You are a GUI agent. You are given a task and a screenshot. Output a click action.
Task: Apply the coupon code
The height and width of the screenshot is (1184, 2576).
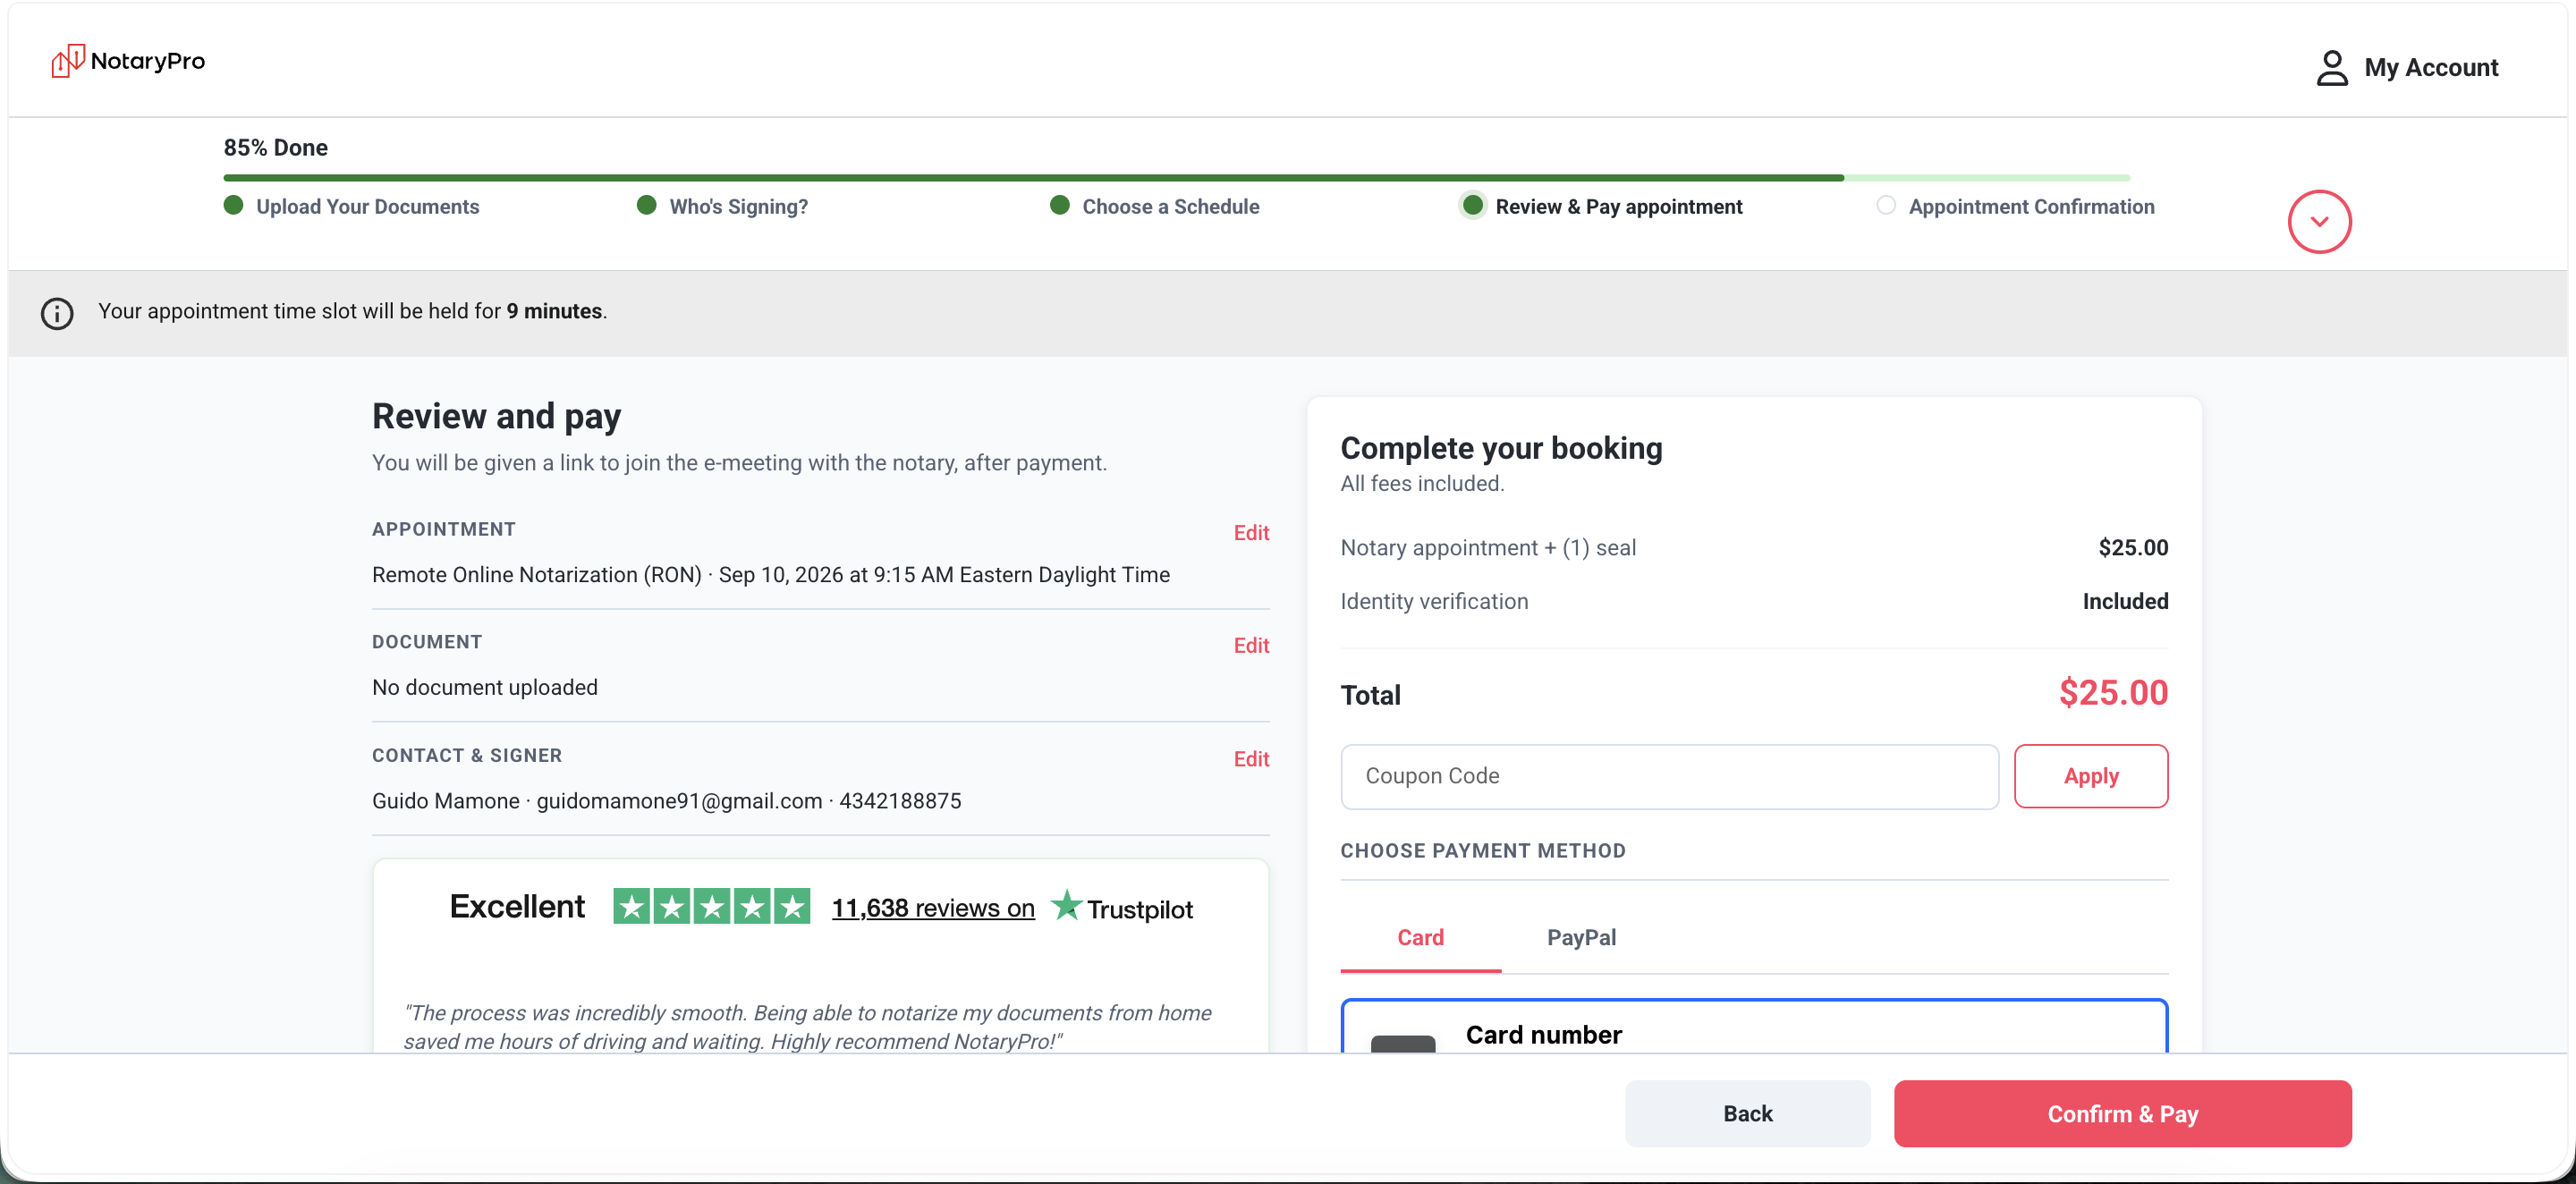pyautogui.click(x=2090, y=776)
